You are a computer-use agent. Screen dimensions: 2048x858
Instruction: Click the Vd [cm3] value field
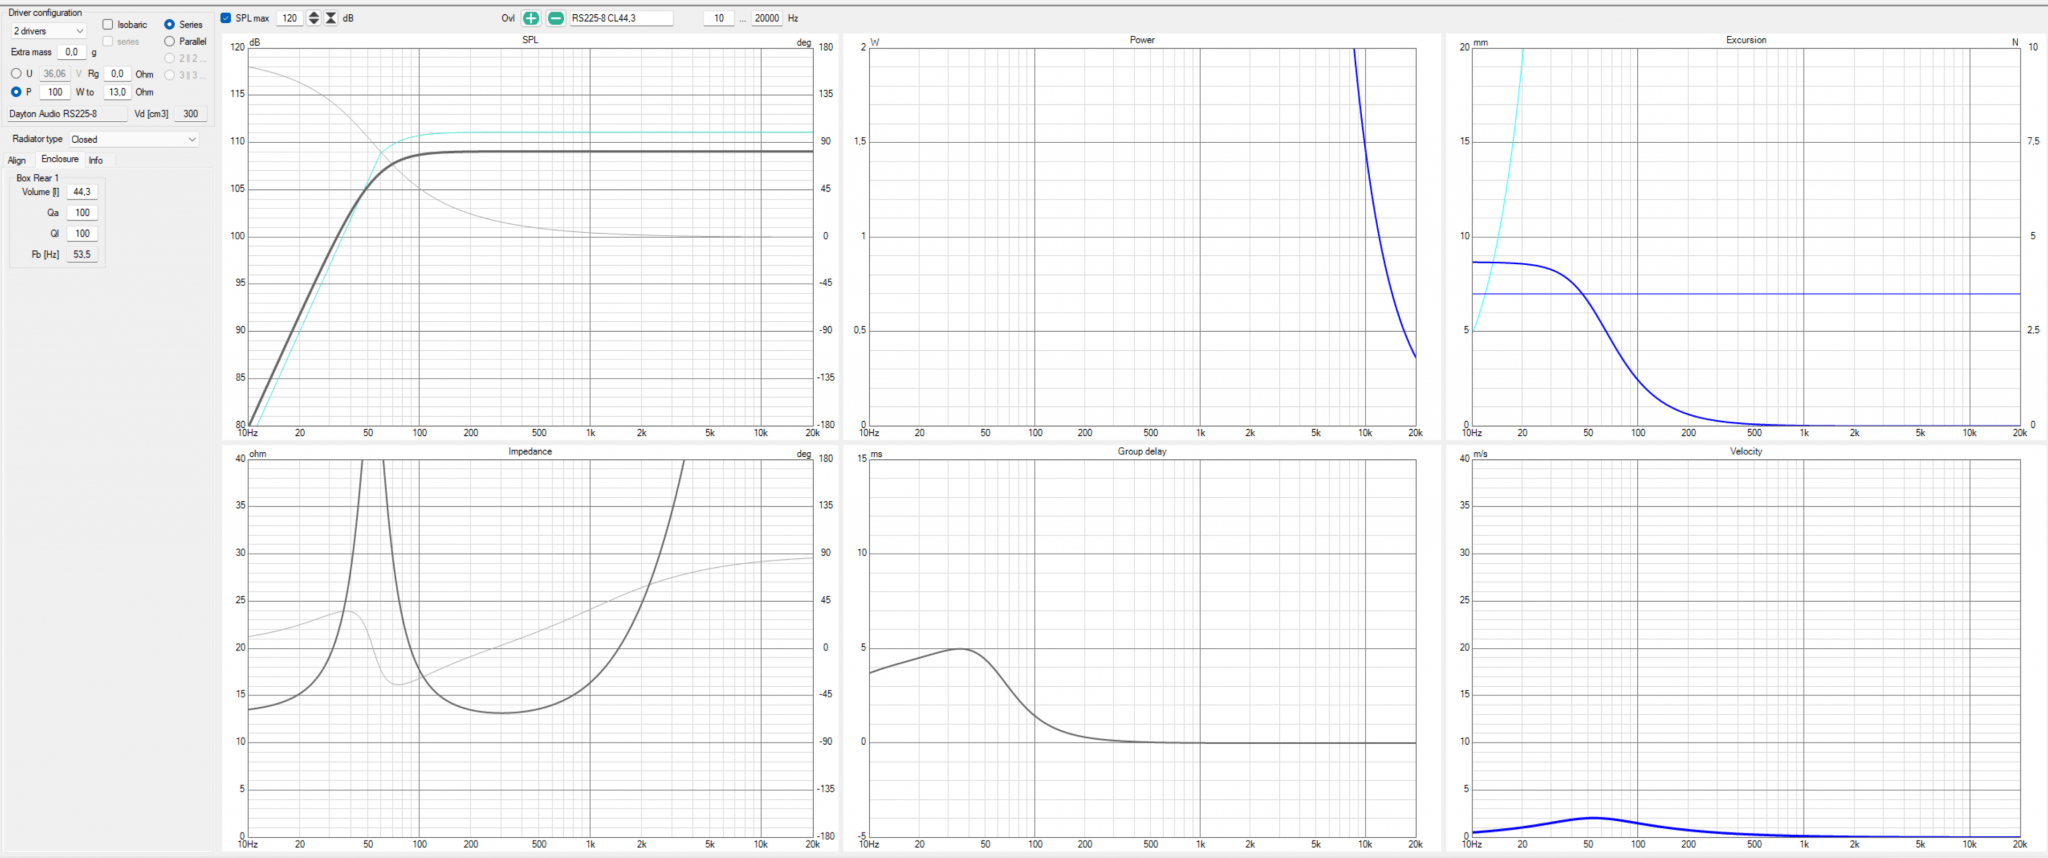190,114
